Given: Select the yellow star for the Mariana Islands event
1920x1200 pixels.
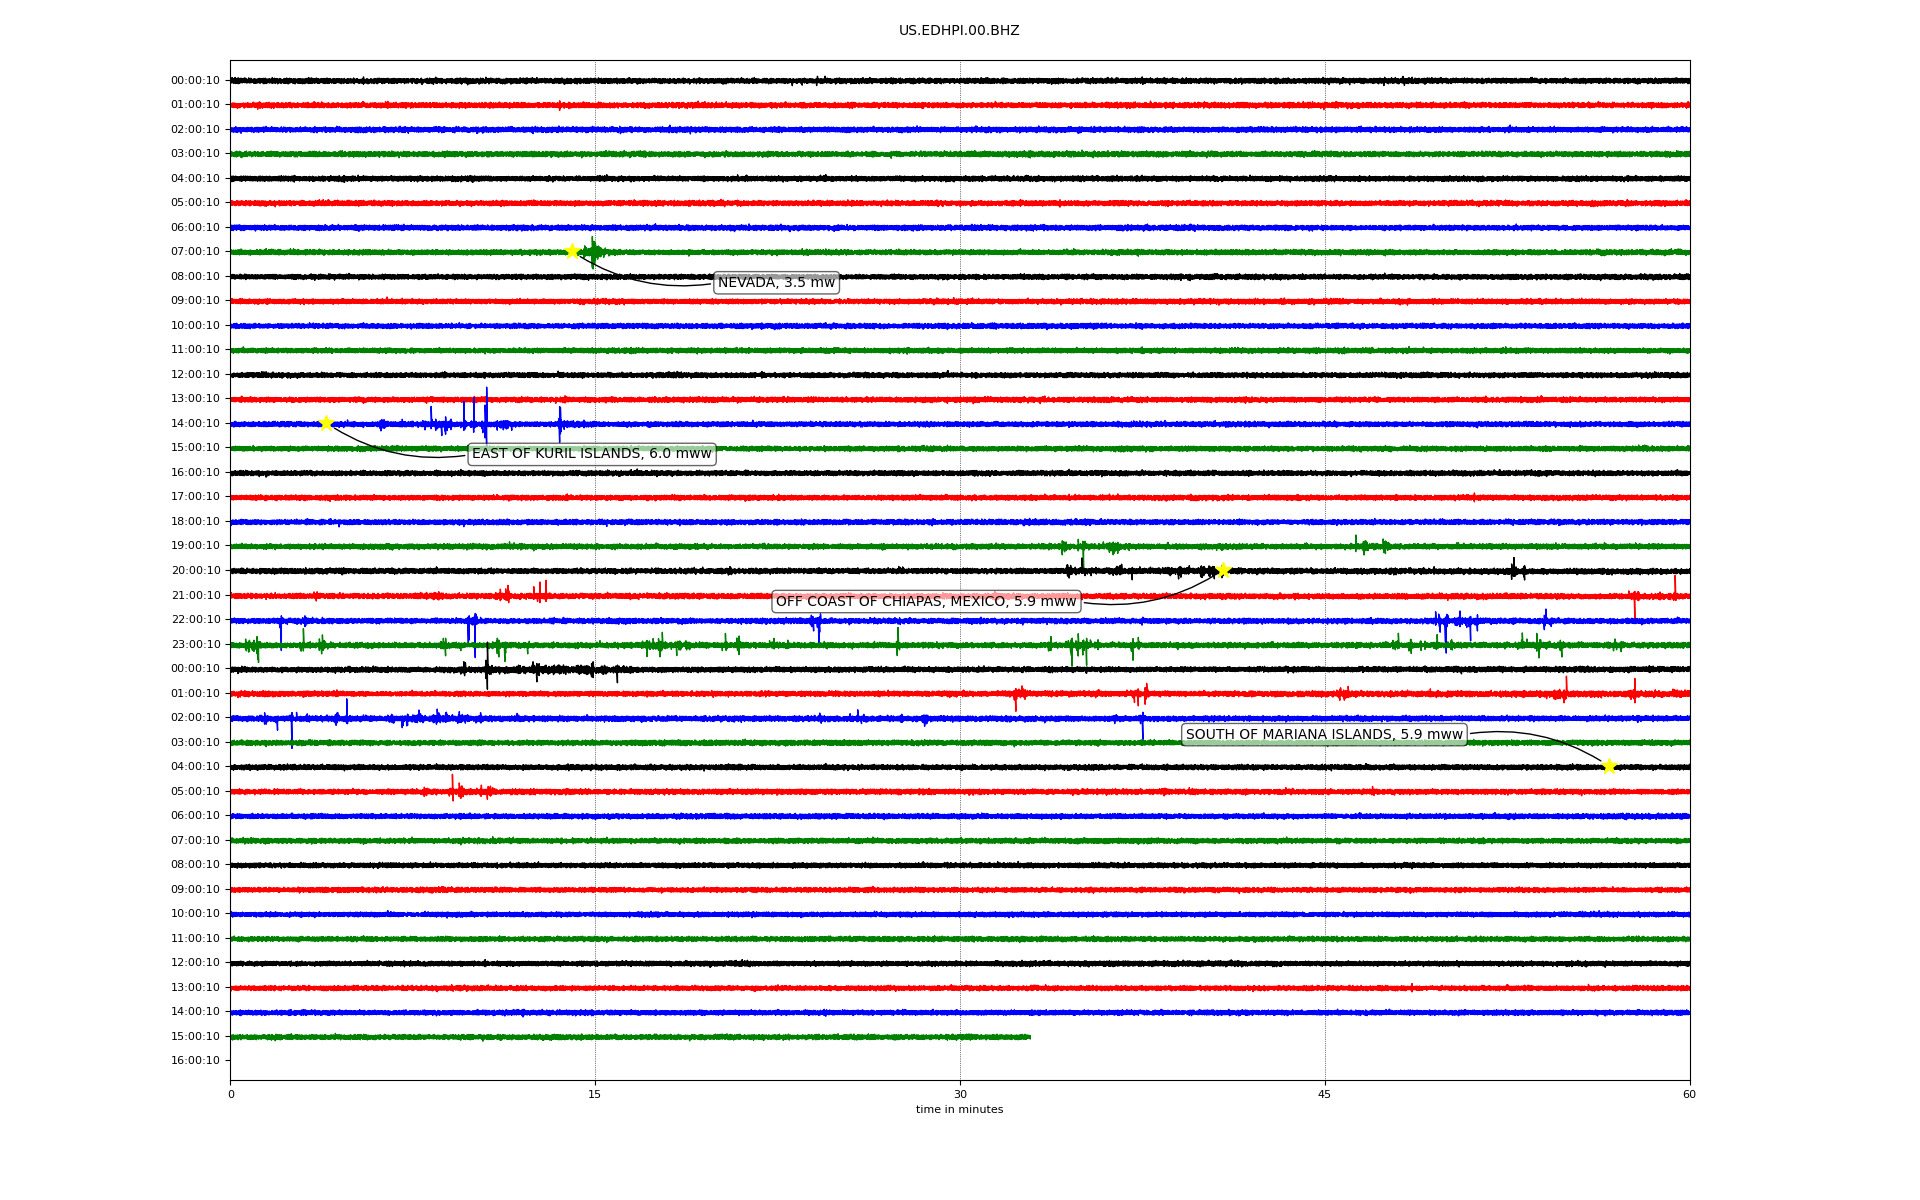Looking at the screenshot, I should point(1609,766).
